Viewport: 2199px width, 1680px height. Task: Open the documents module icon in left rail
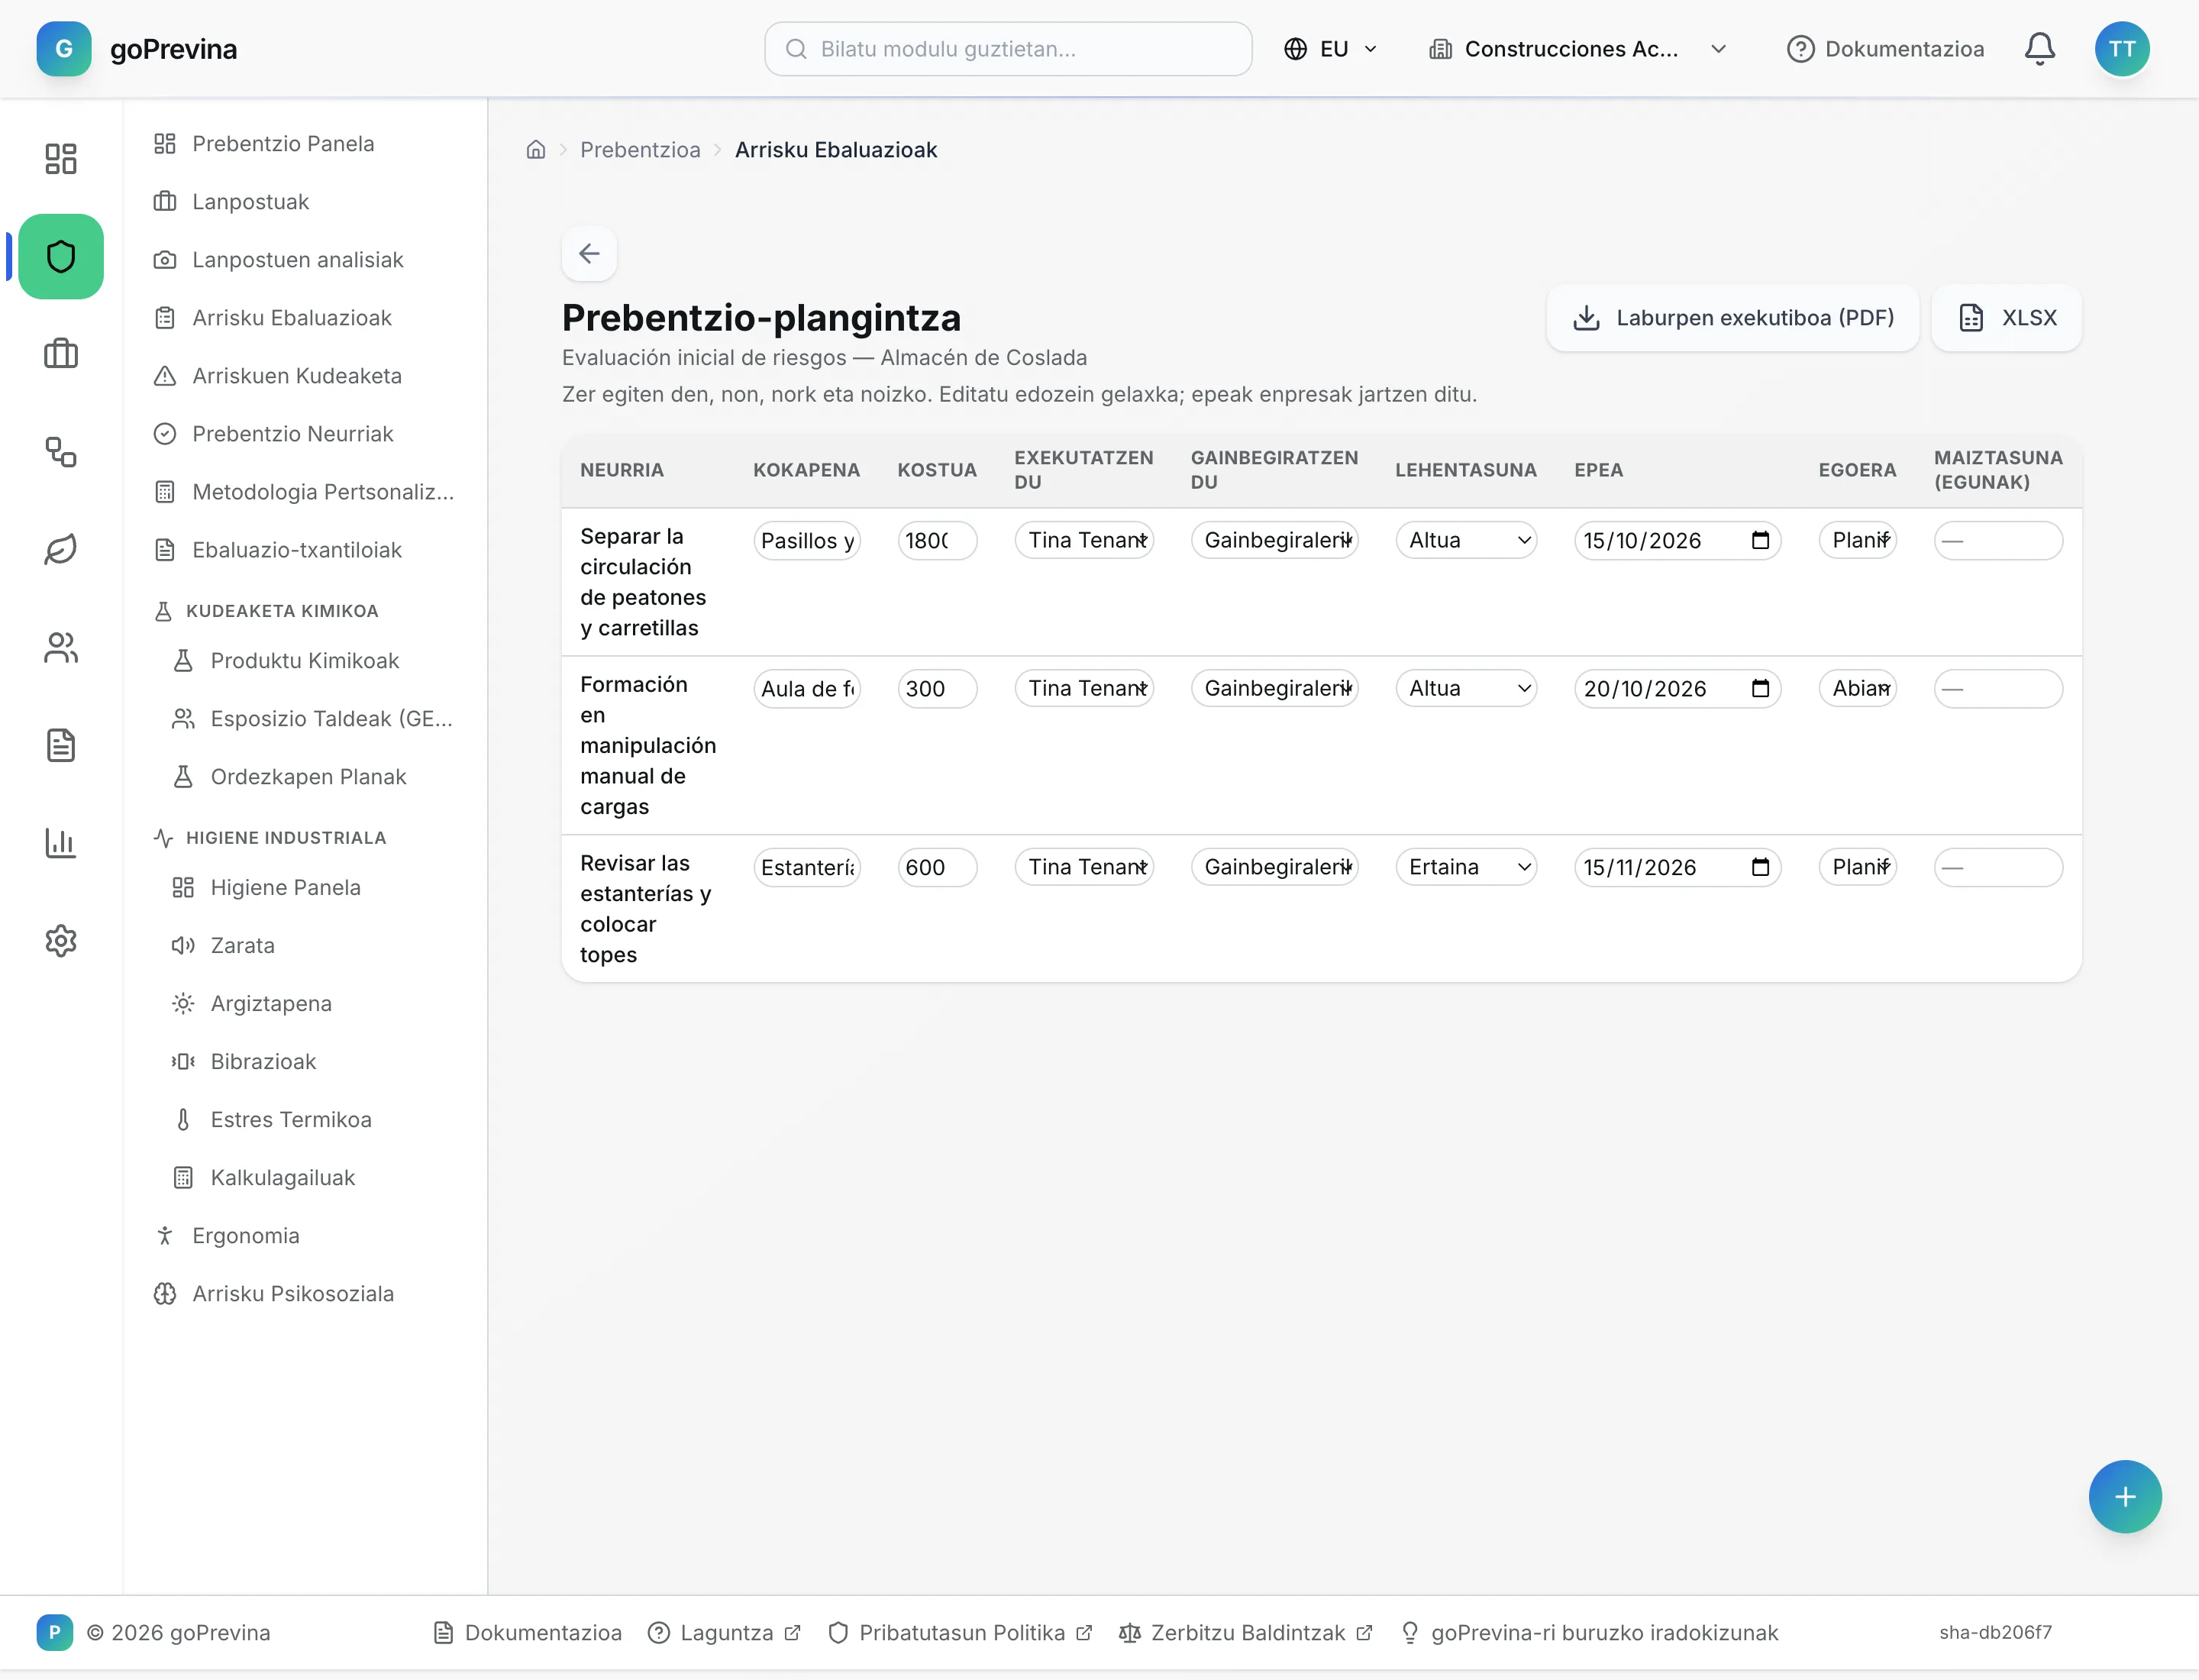coord(61,745)
